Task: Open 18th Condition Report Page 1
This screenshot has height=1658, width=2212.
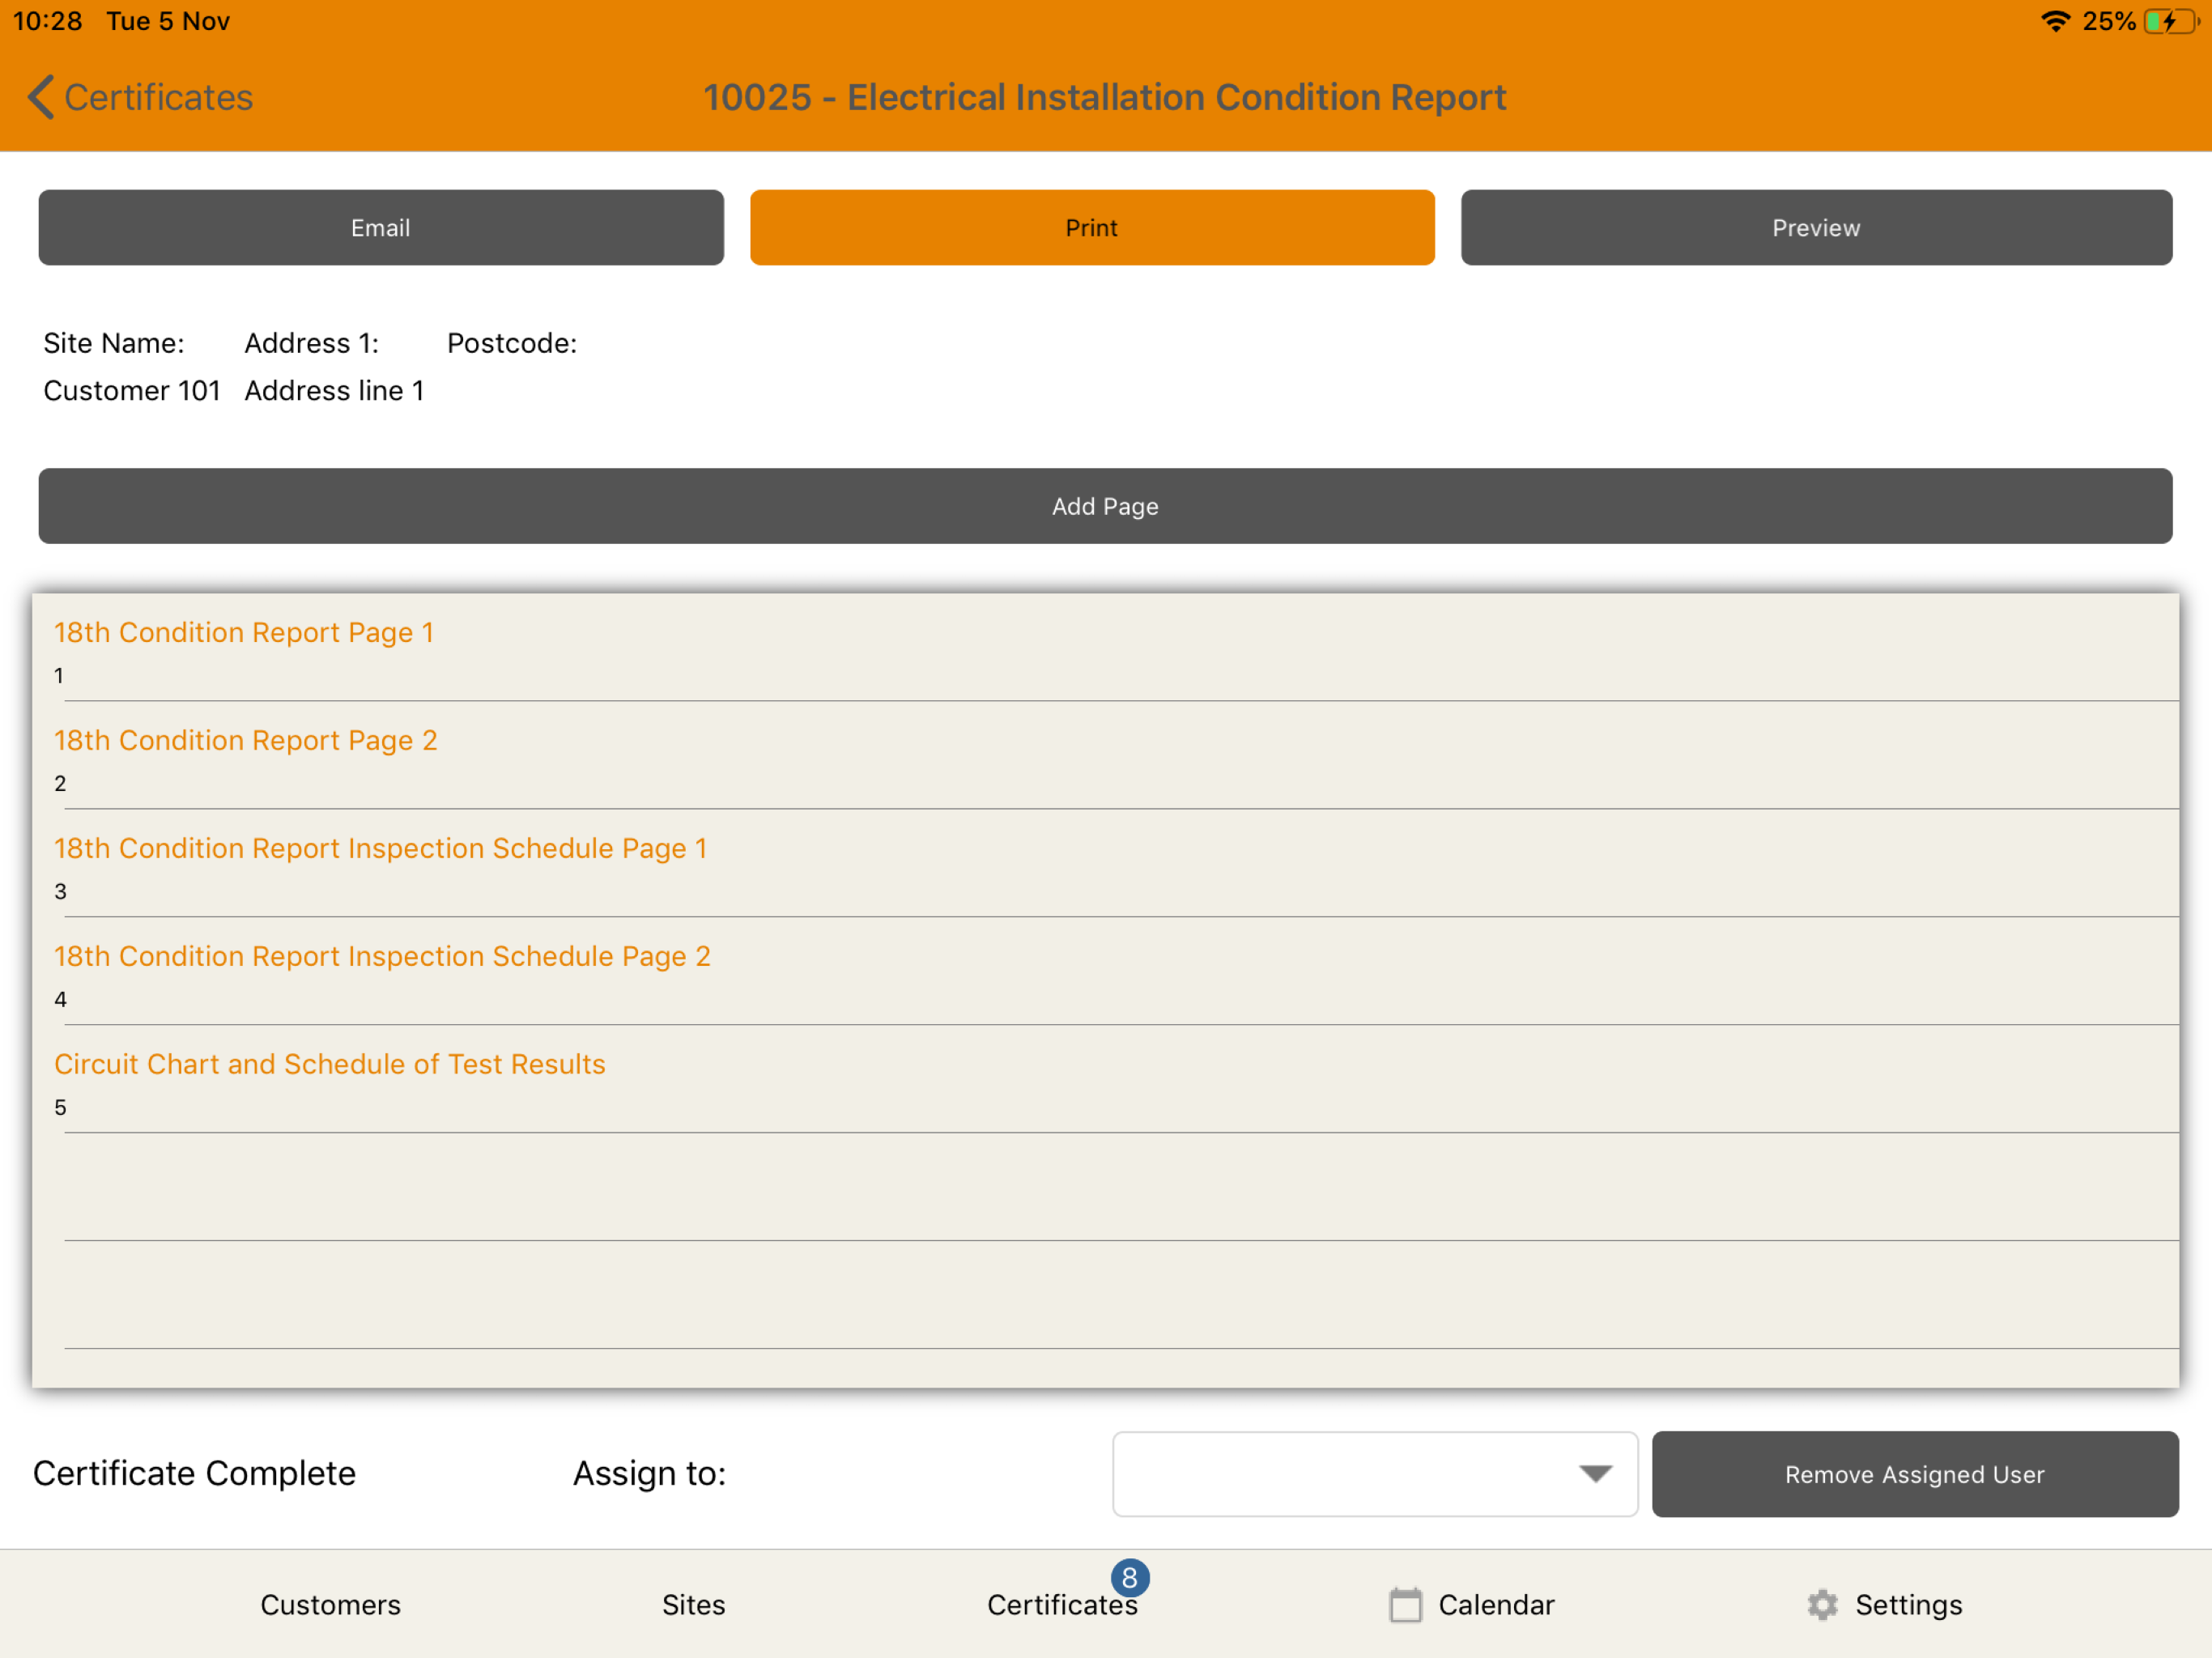Action: tap(1105, 648)
